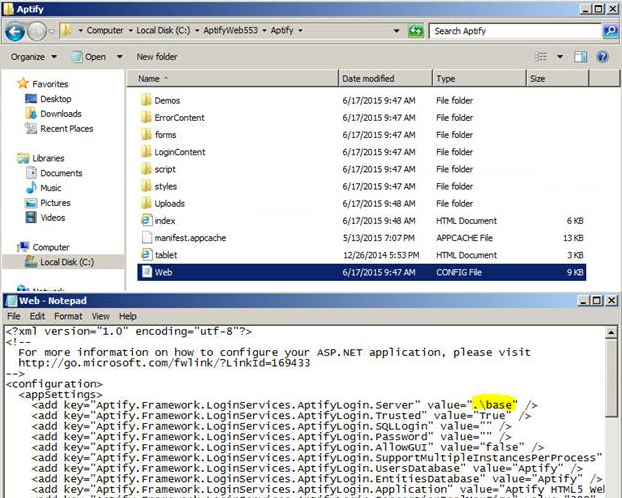Click inside the Search Aptify field

(x=515, y=31)
